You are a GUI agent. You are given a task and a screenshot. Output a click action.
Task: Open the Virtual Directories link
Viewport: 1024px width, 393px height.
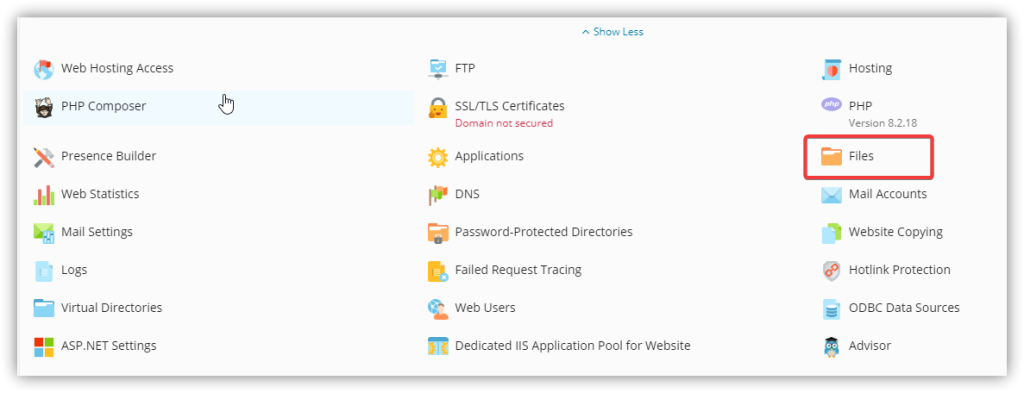(x=112, y=307)
